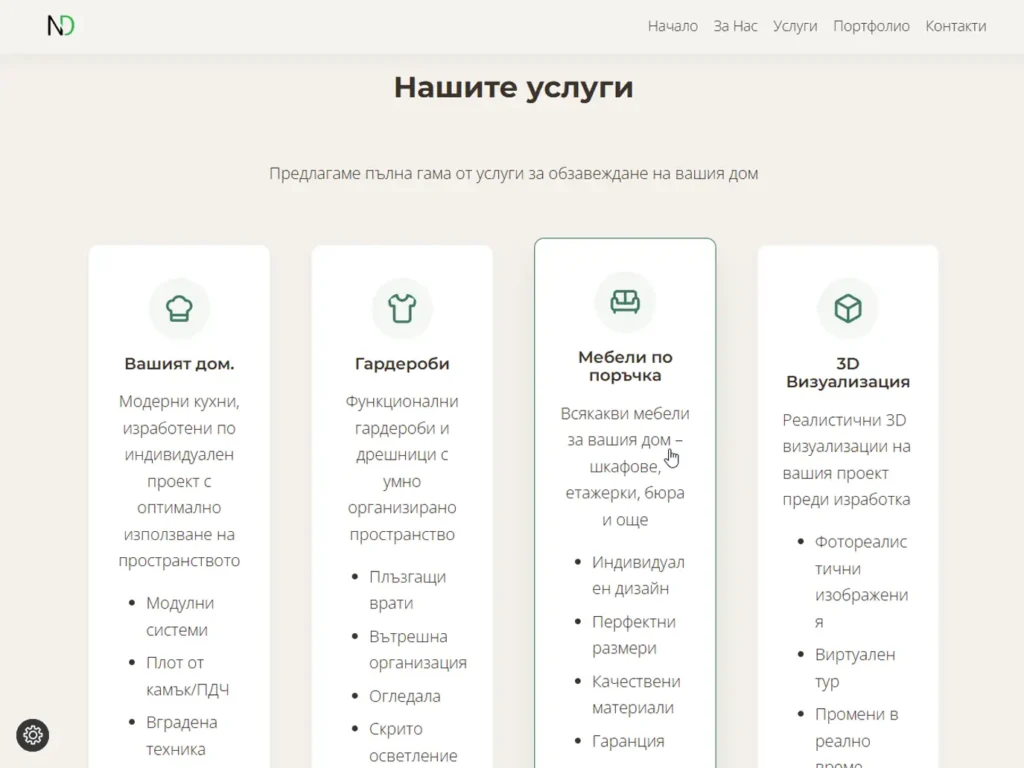1024x768 pixels.
Task: Click the sofa furniture icon
Action: (x=625, y=302)
